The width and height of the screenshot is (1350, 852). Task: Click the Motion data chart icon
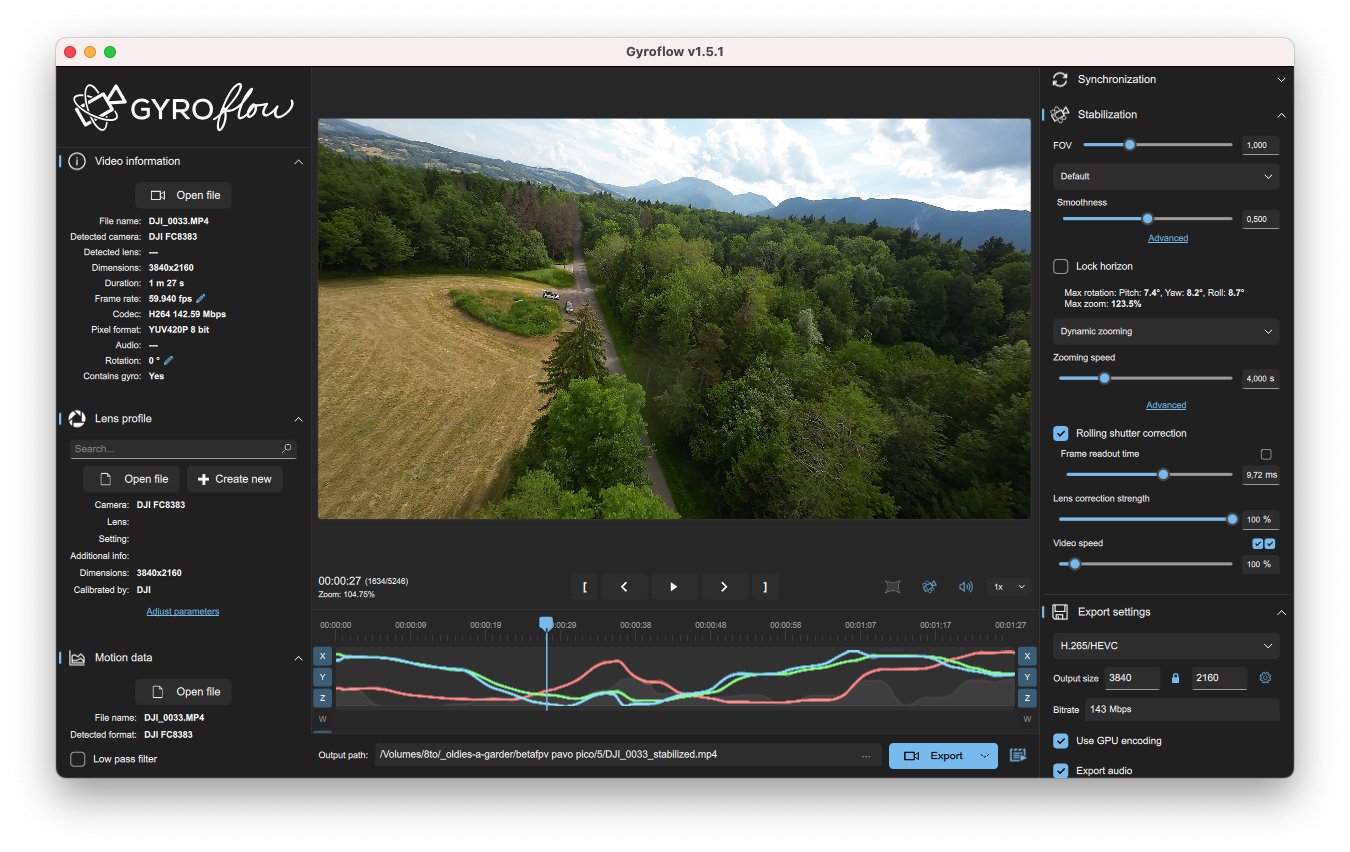pyautogui.click(x=77, y=658)
